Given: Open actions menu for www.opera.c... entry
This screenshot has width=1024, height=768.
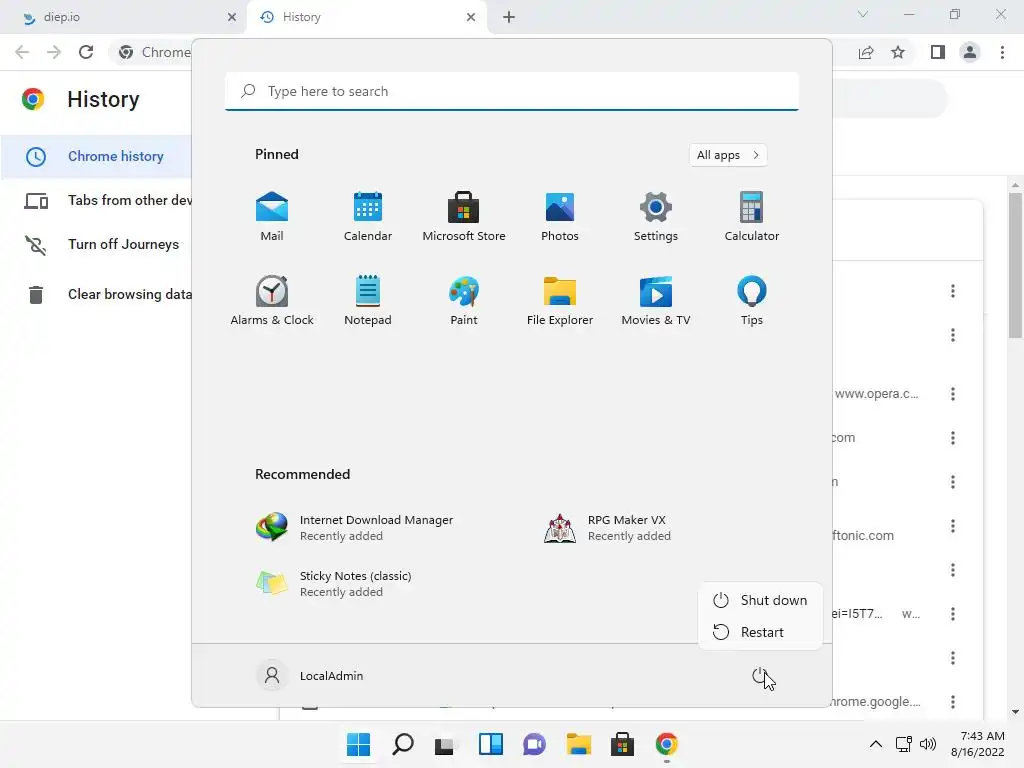Looking at the screenshot, I should [953, 394].
